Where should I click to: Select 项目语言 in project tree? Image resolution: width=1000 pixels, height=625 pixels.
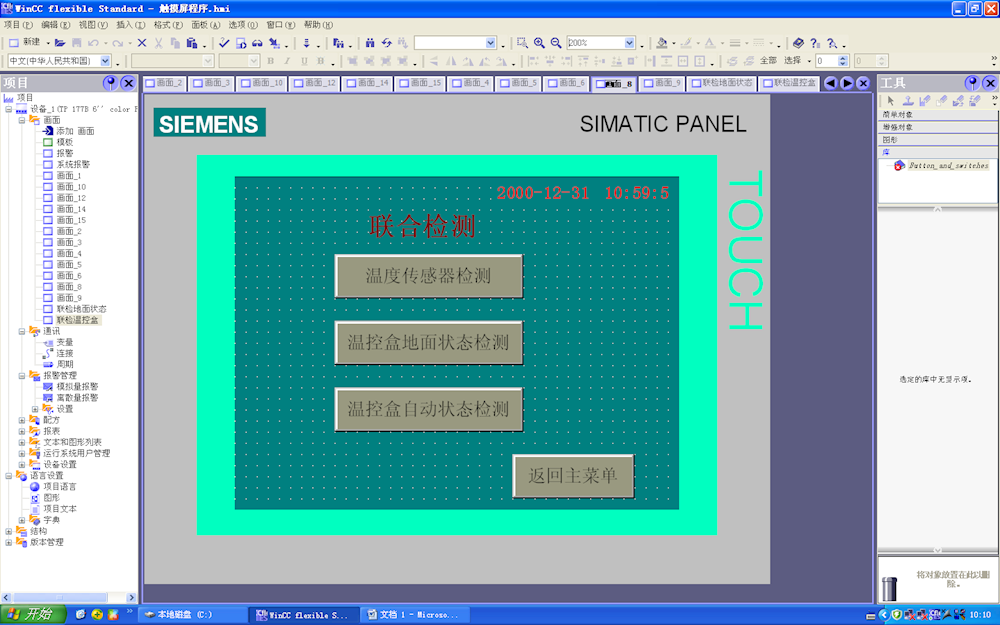point(59,487)
